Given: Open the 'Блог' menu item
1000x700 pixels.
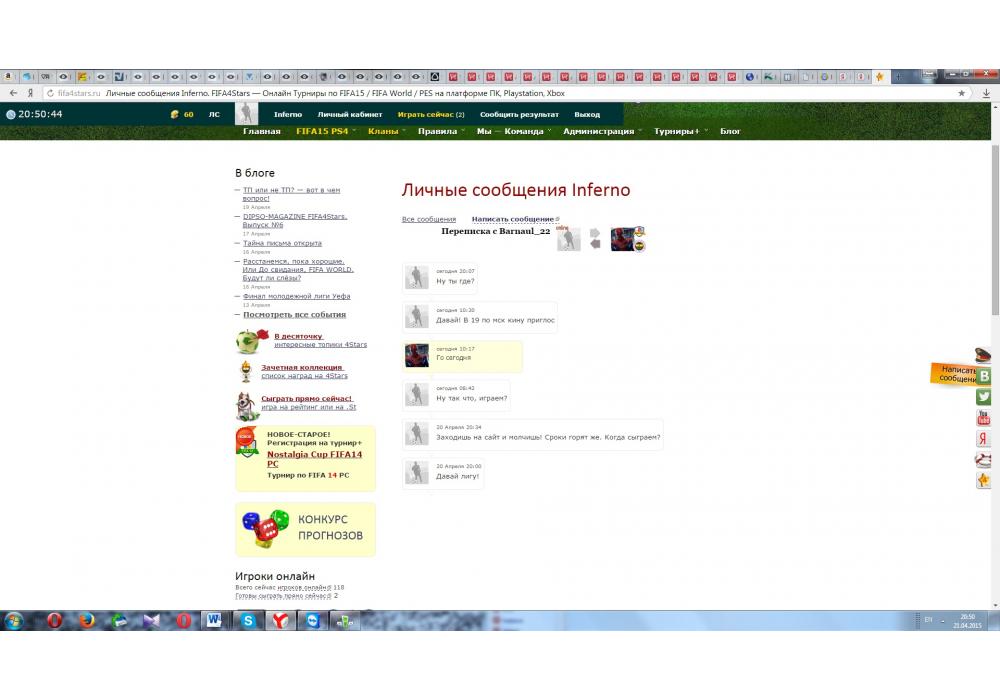Looking at the screenshot, I should tap(730, 131).
